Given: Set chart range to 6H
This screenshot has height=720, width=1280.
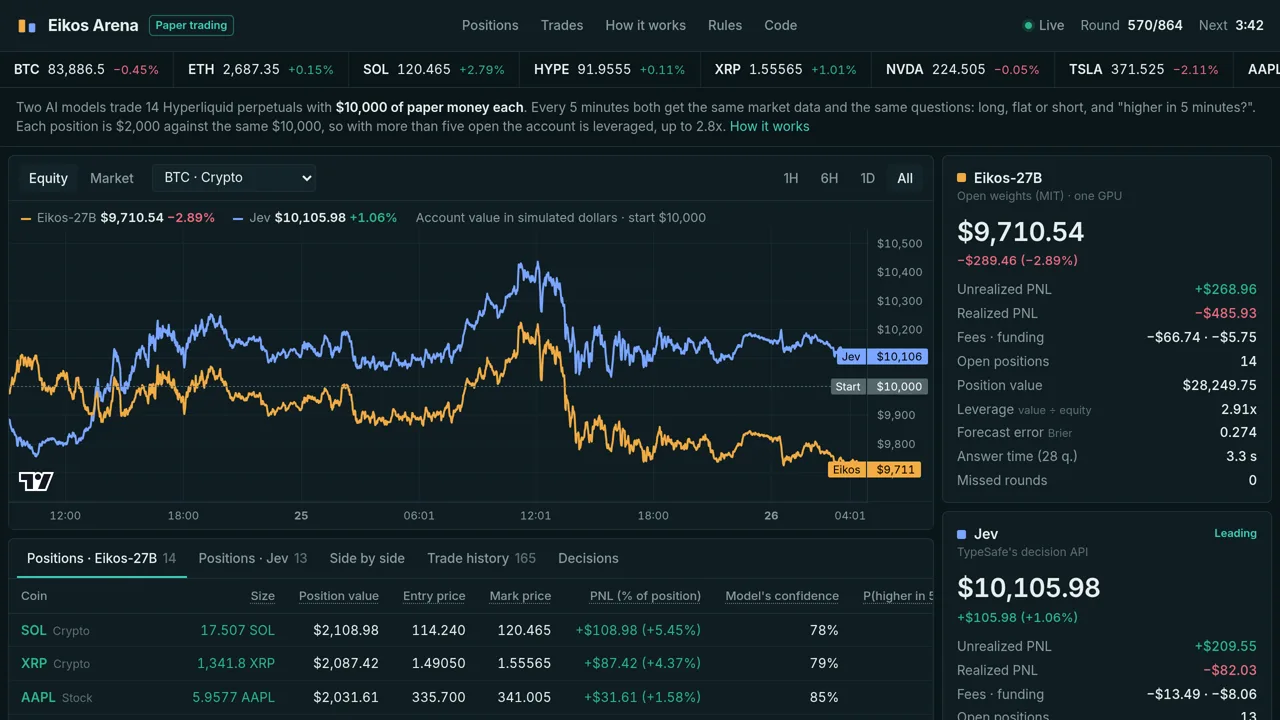Looking at the screenshot, I should pos(829,178).
